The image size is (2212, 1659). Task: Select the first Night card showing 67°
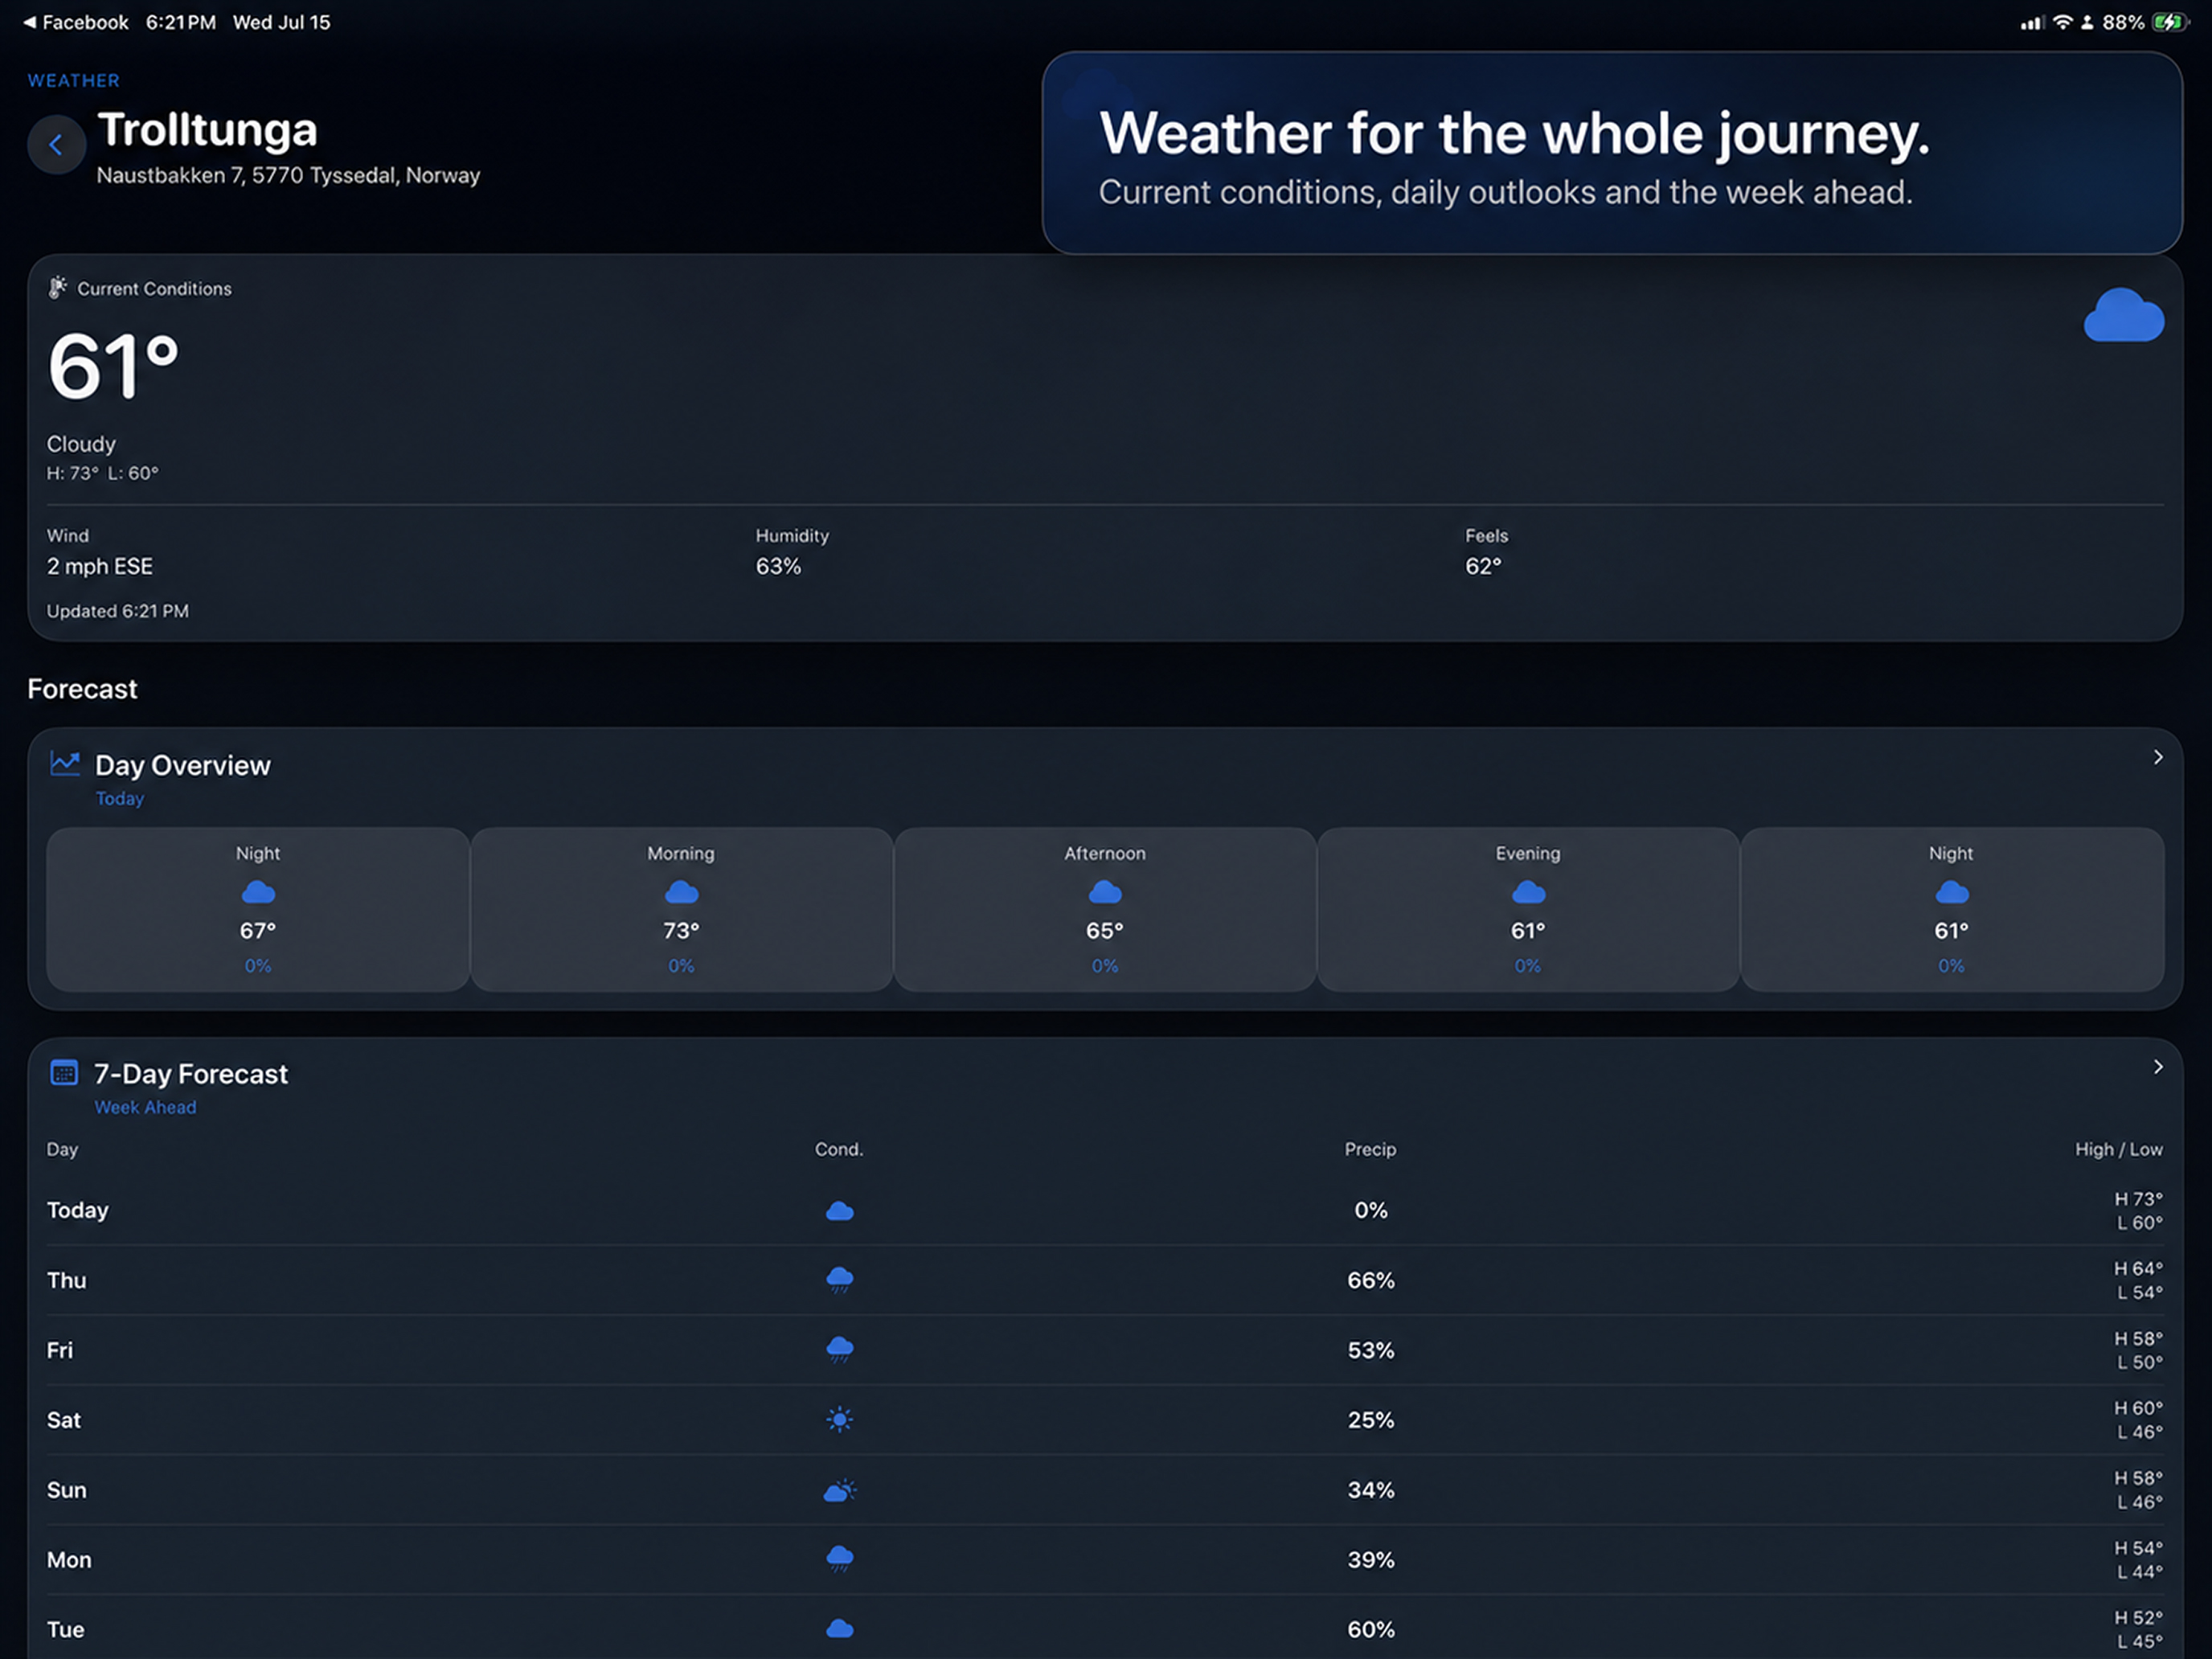[x=258, y=909]
